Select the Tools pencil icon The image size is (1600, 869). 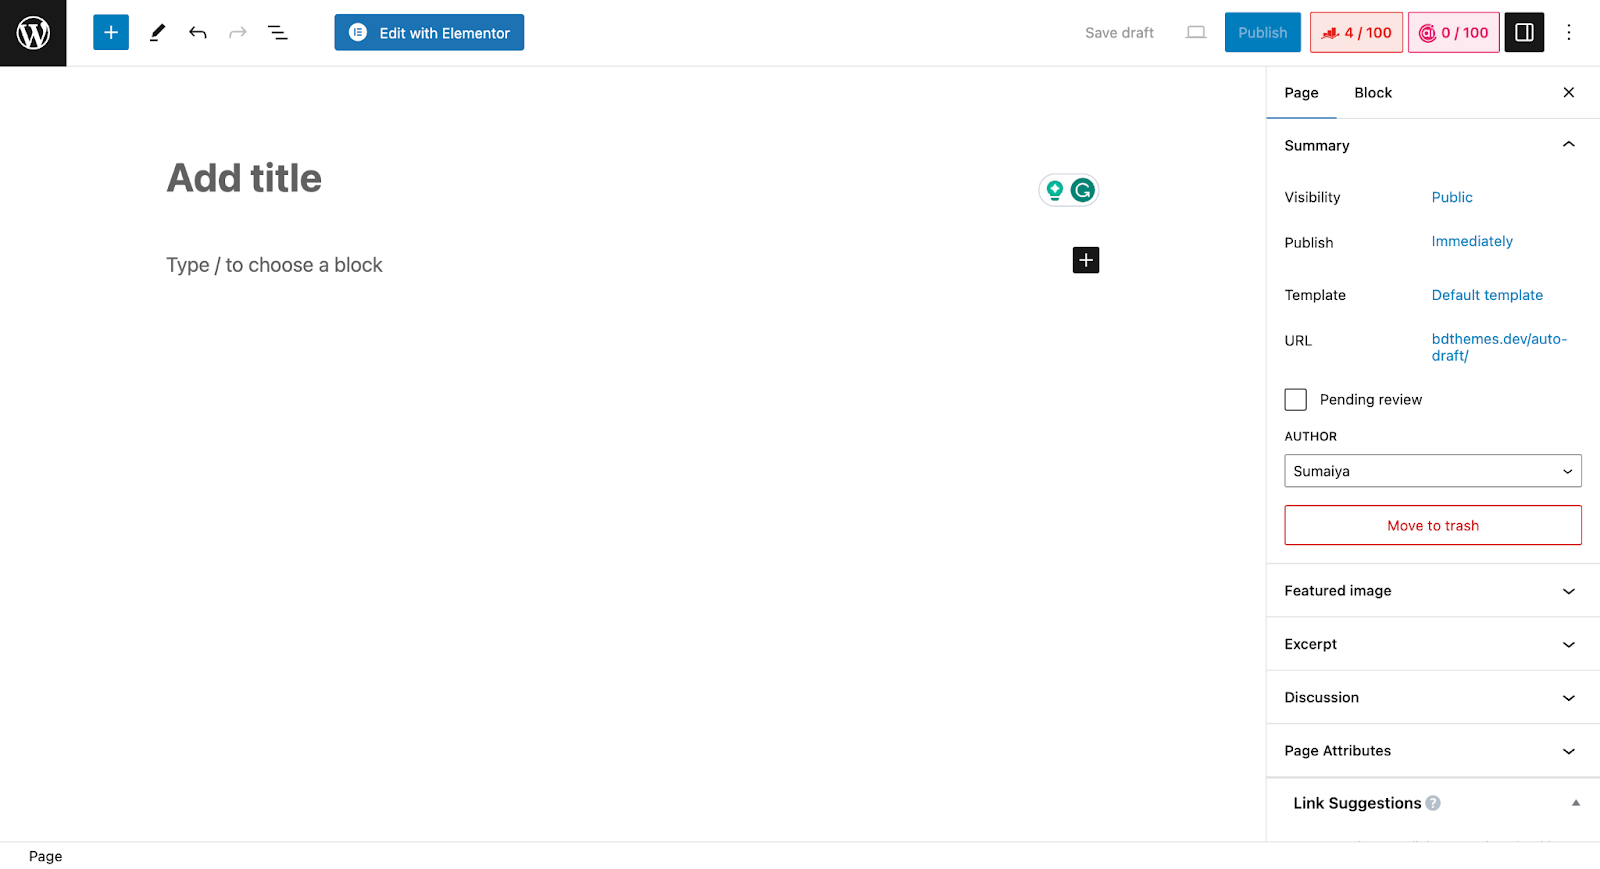pyautogui.click(x=157, y=33)
